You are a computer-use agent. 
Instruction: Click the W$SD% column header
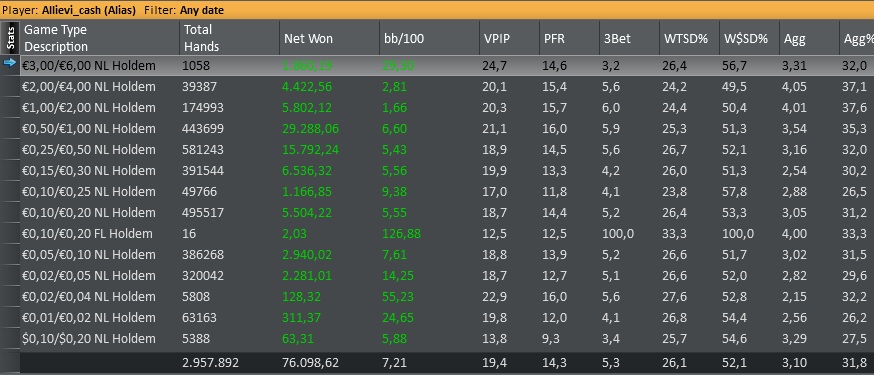(749, 38)
